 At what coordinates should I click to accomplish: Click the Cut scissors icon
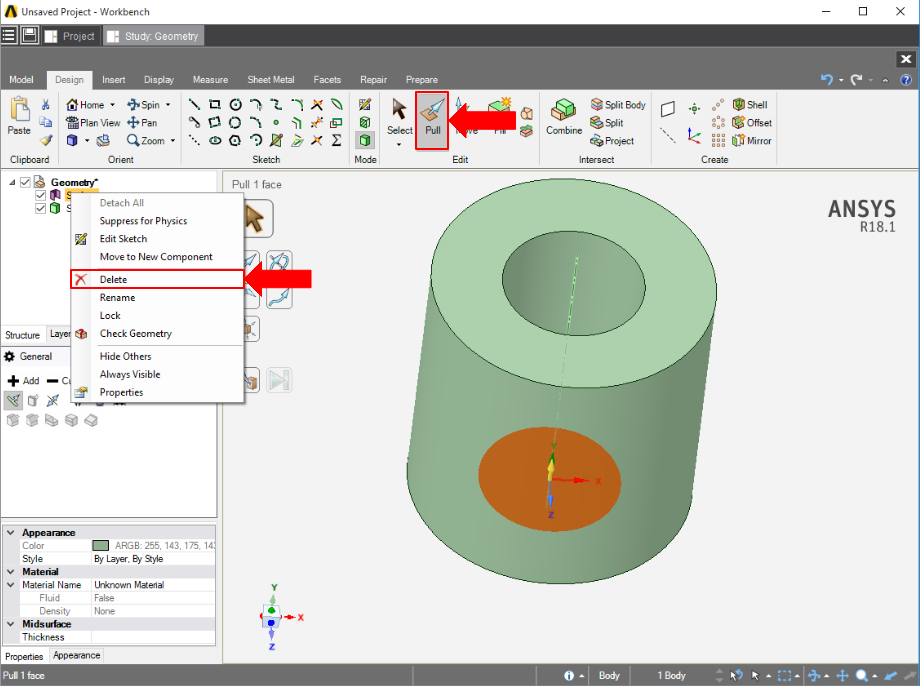[x=46, y=104]
